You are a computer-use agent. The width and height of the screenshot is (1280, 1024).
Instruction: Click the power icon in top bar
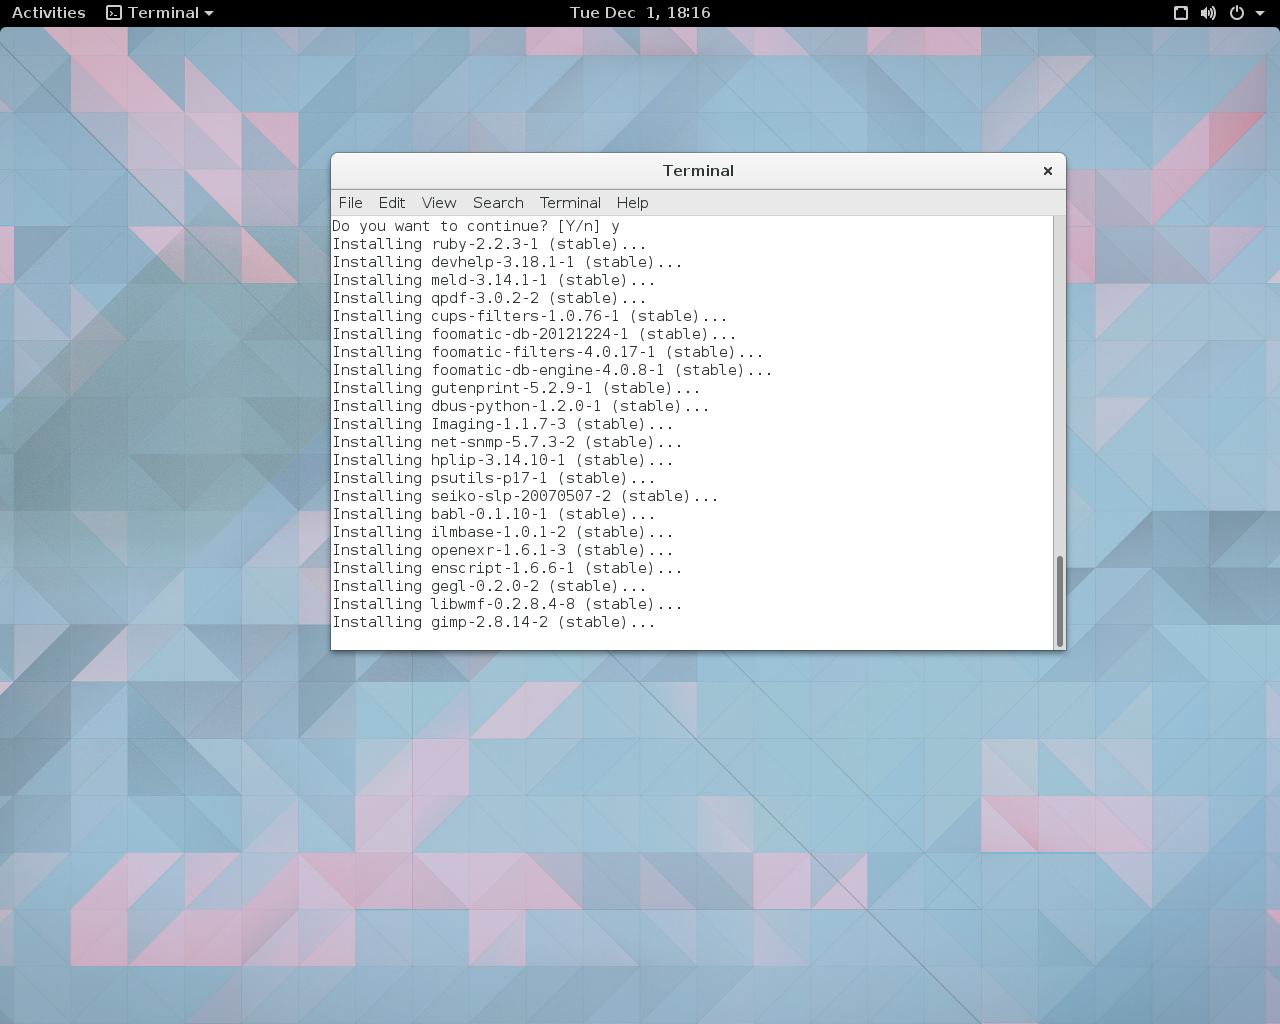(1236, 13)
